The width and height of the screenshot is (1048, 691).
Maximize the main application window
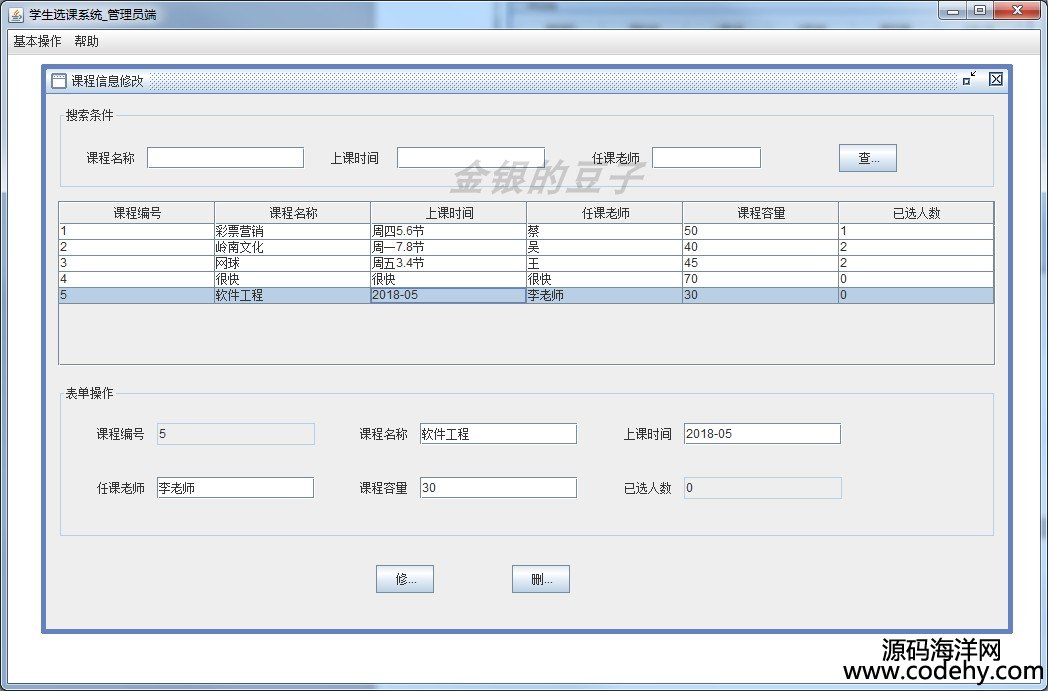[980, 11]
